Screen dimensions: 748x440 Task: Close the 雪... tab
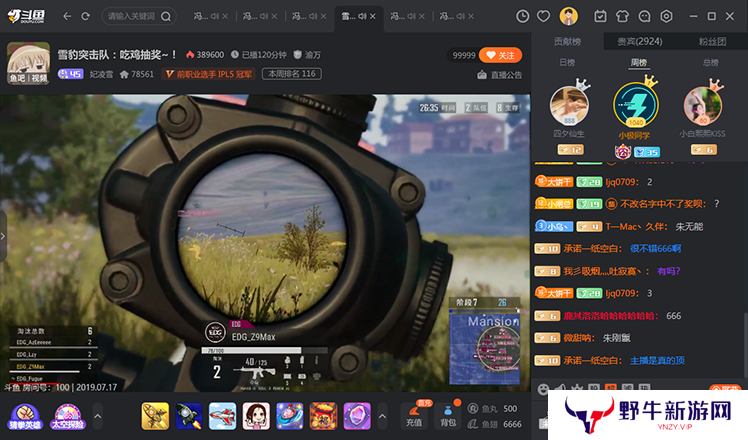(373, 16)
